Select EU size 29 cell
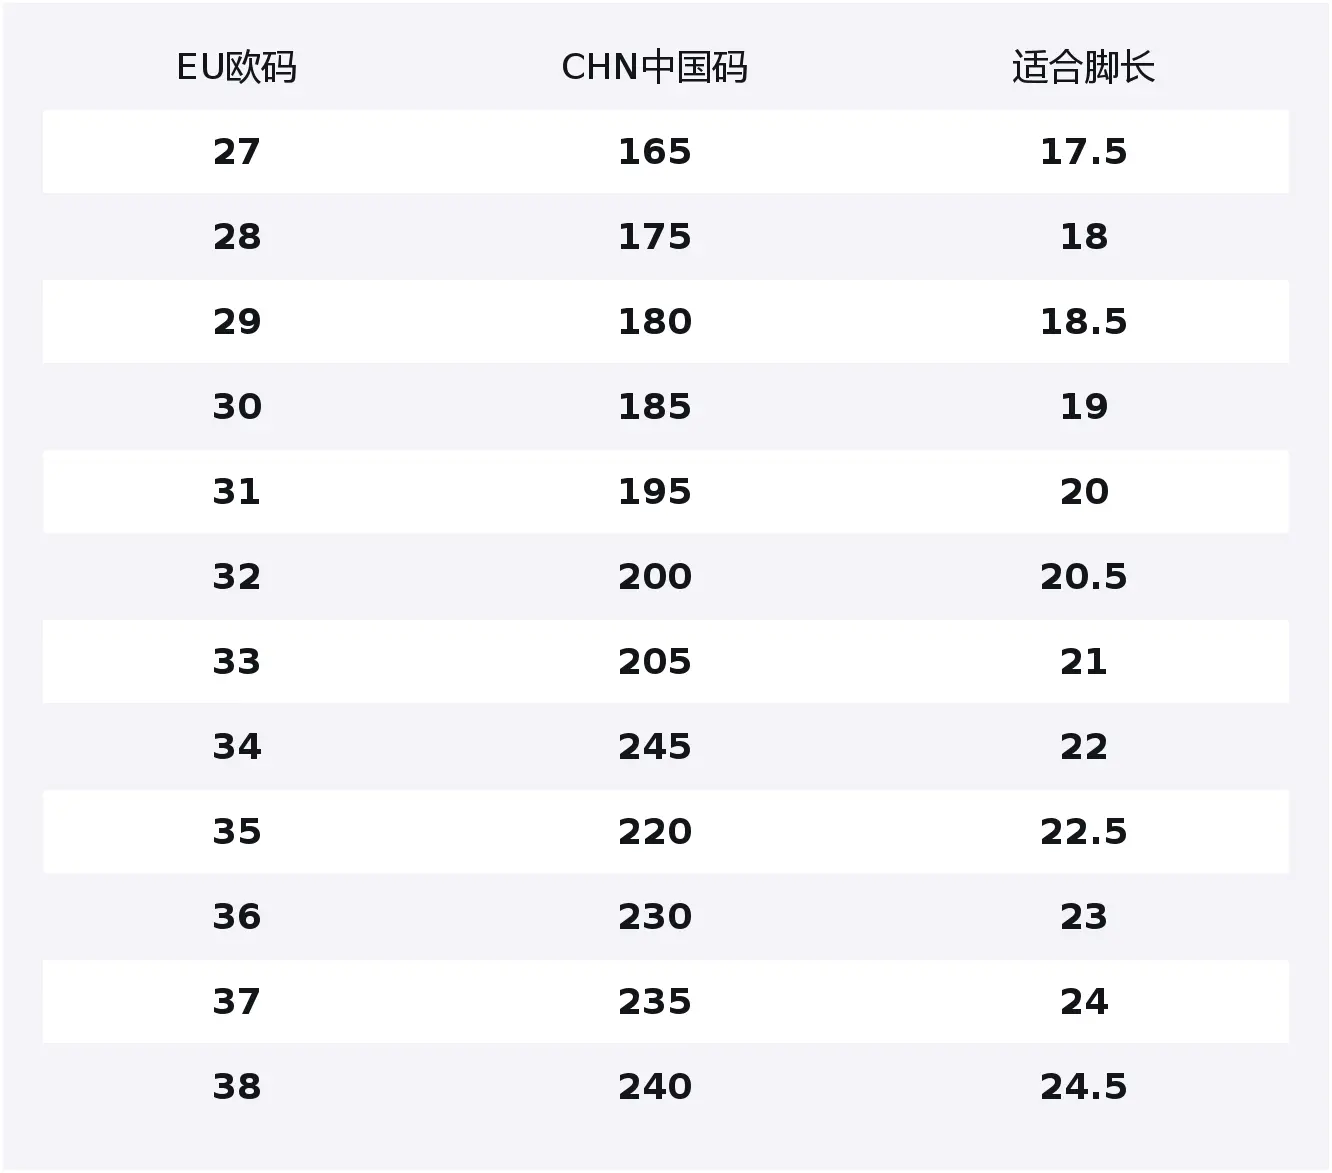This screenshot has height=1173, width=1332. pos(237,322)
